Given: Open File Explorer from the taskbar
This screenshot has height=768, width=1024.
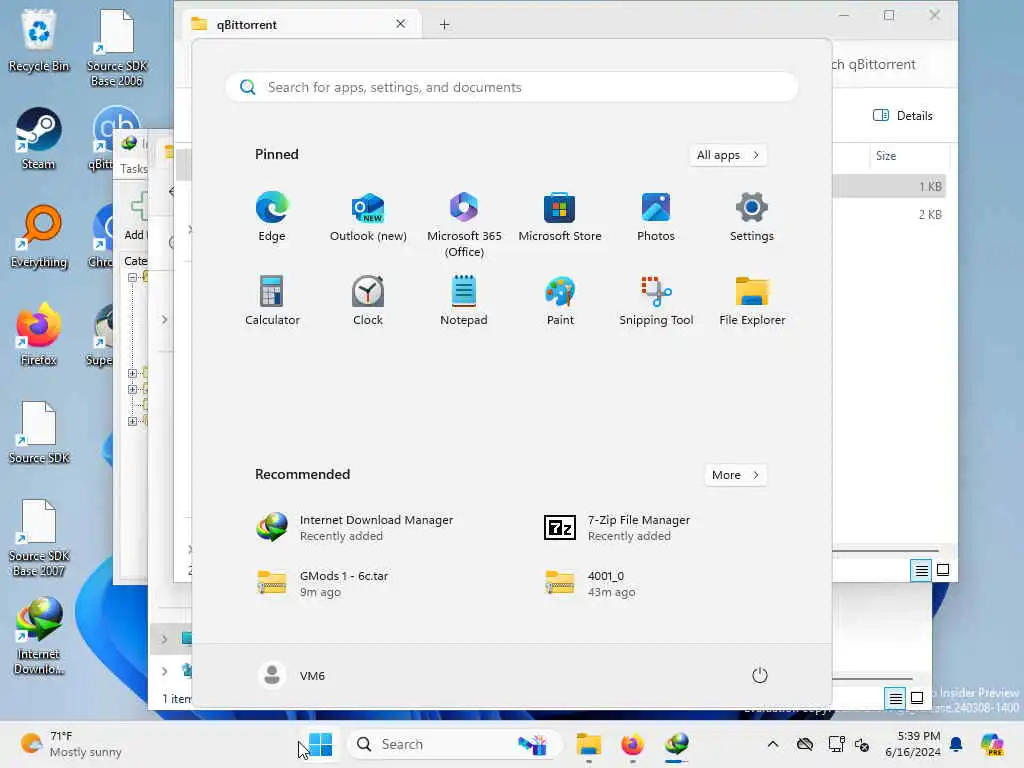Looking at the screenshot, I should (x=588, y=744).
